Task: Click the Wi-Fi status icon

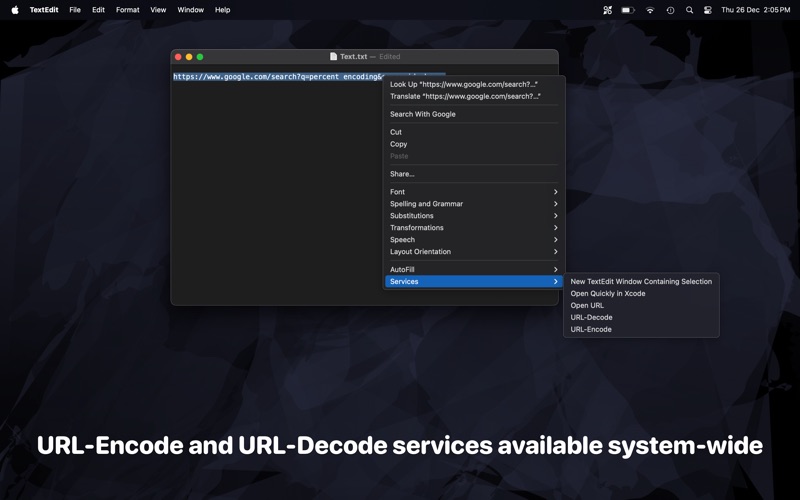Action: pyautogui.click(x=649, y=10)
